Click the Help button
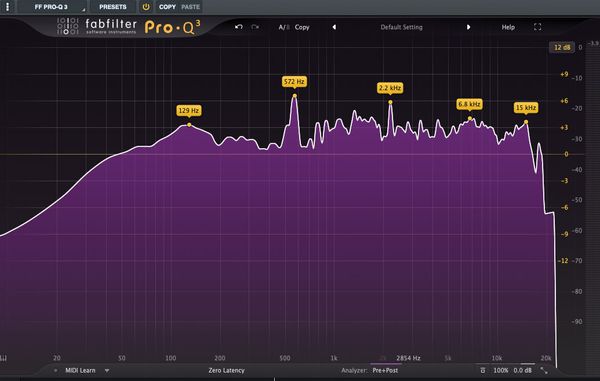 pyautogui.click(x=508, y=27)
